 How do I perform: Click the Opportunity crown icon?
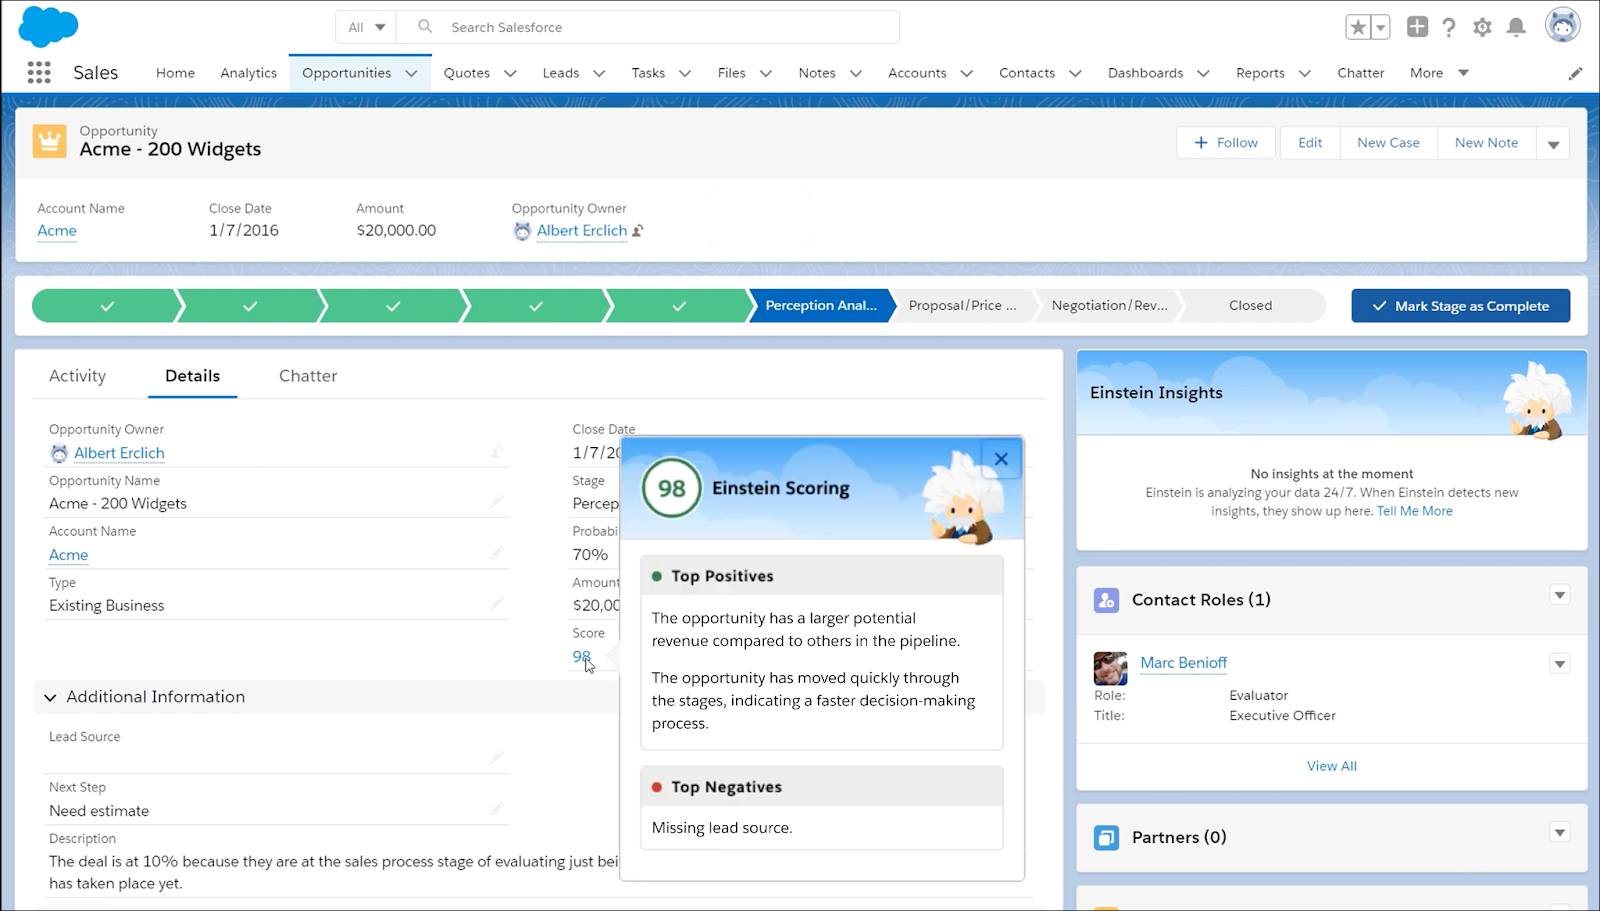(49, 141)
